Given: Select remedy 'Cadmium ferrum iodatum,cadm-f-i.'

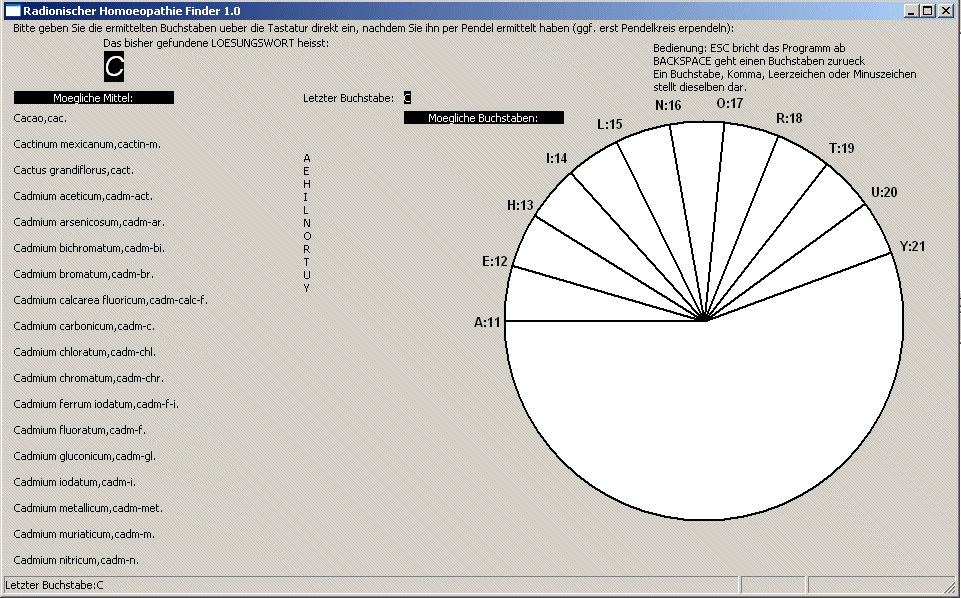Looking at the screenshot, I should 96,404.
